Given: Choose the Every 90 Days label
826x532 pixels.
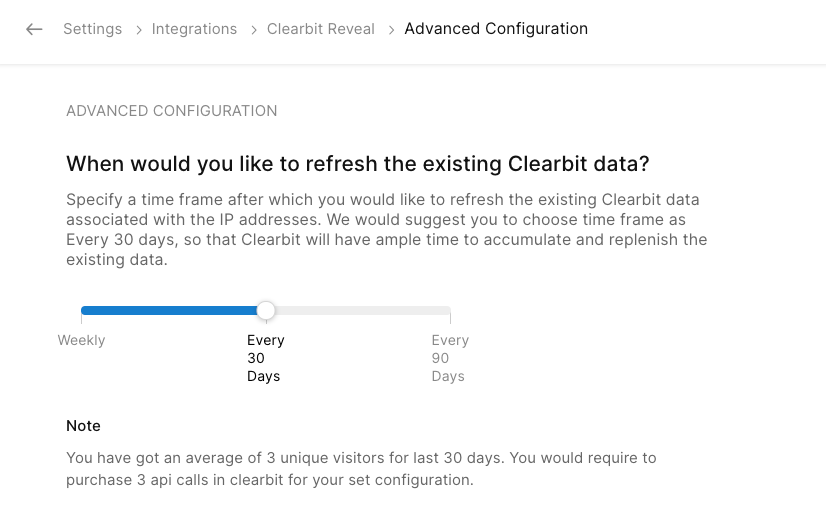Looking at the screenshot, I should click(x=449, y=358).
